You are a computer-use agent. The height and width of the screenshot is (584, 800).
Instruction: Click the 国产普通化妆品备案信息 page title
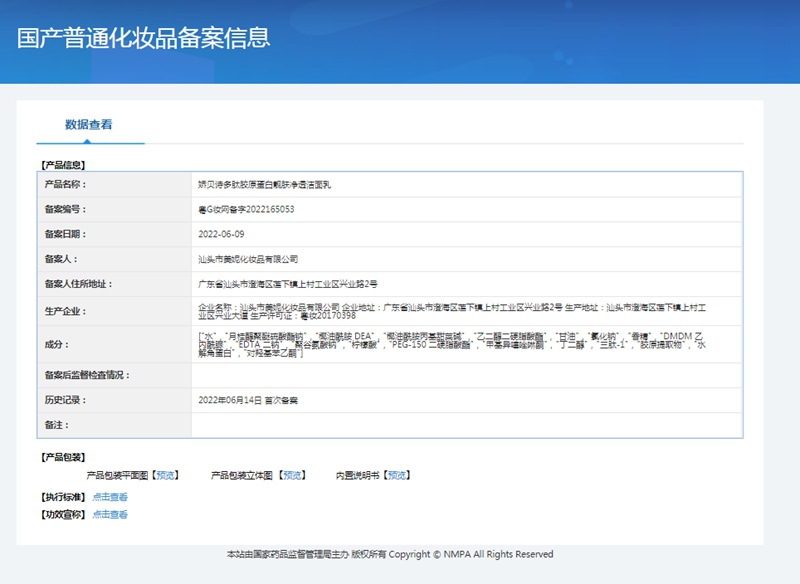(x=143, y=38)
